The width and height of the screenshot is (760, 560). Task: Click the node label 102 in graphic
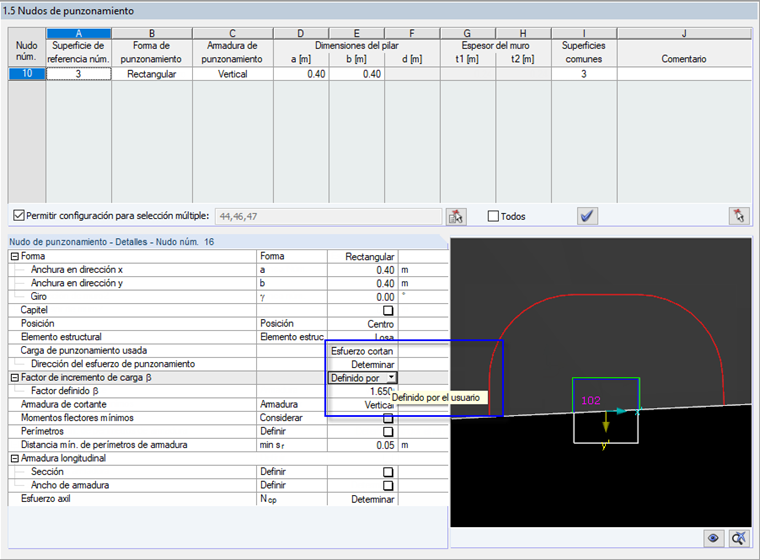click(x=591, y=400)
